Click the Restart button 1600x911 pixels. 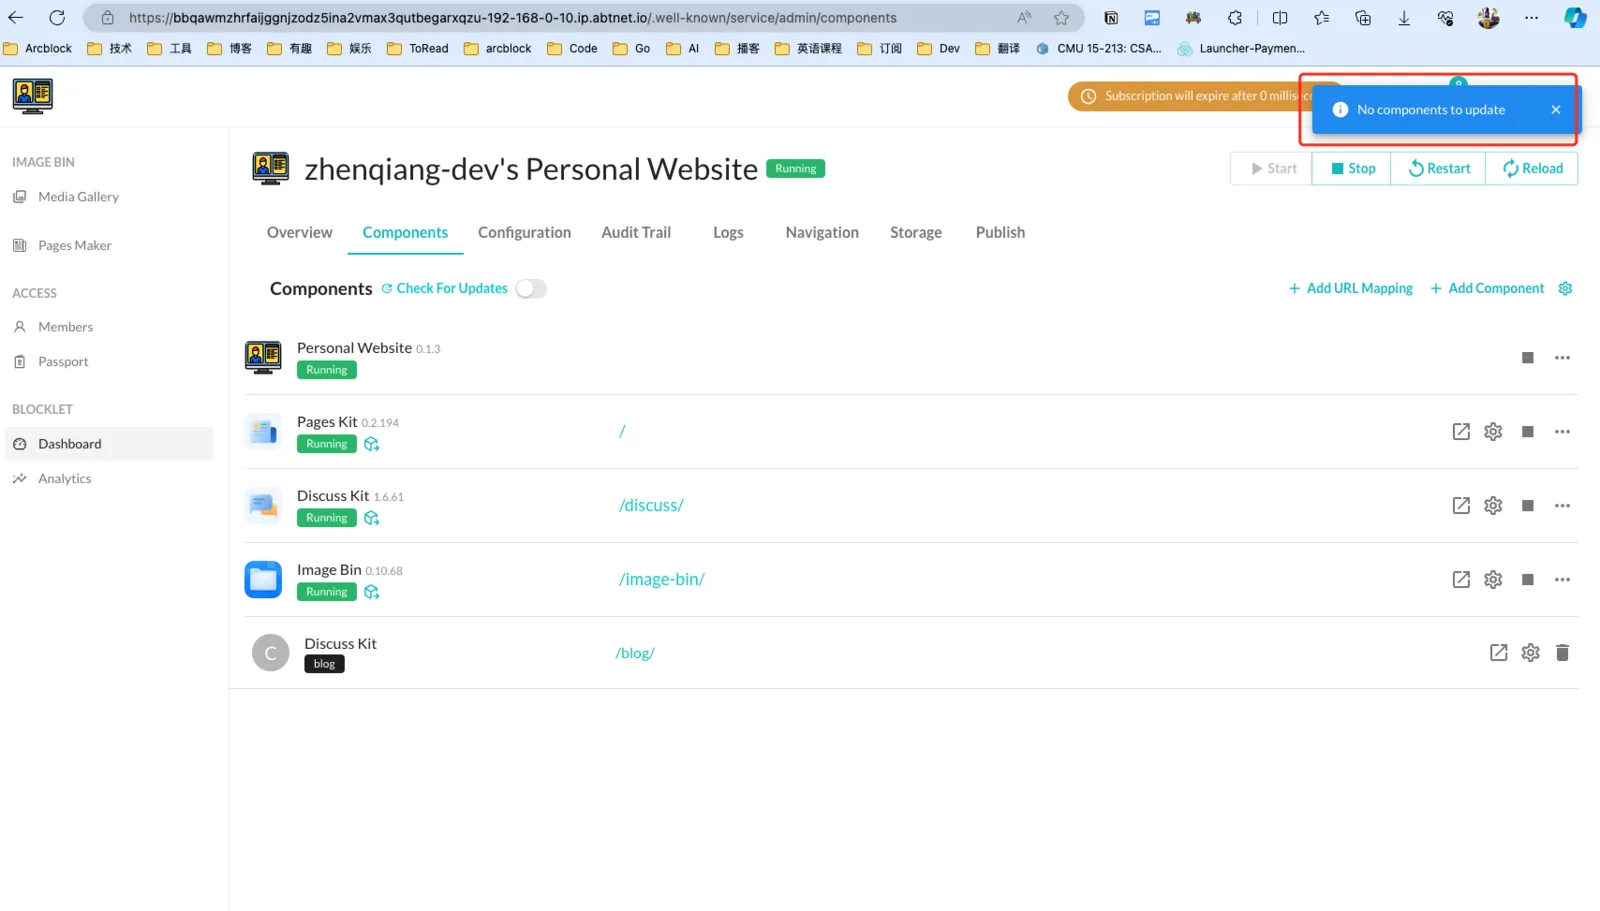1439,169
